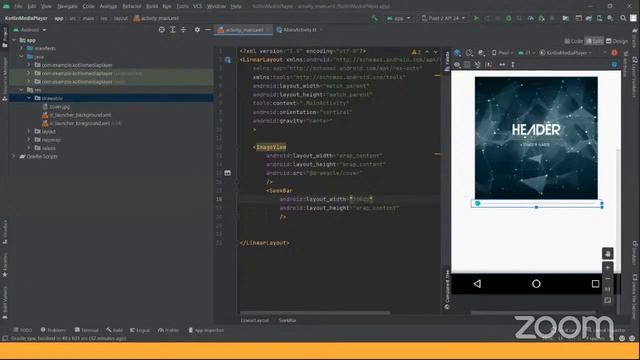Select ic_launcher_foreground.xml file
640x360 pixels.
coord(76,123)
